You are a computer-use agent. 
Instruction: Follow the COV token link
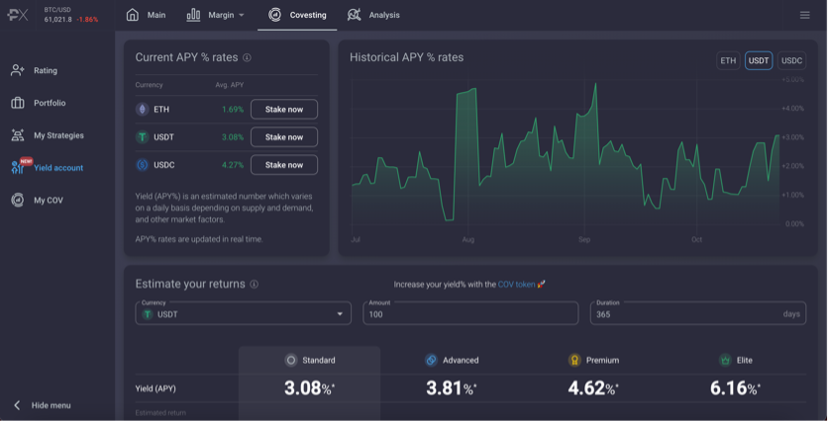[x=519, y=286]
